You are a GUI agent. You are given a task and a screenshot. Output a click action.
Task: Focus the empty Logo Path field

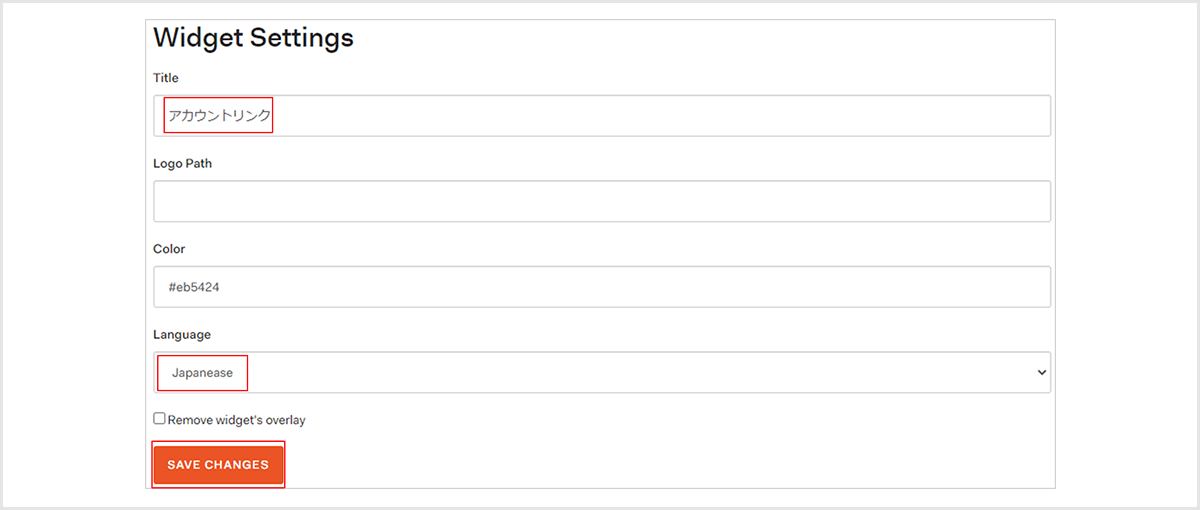coord(601,201)
